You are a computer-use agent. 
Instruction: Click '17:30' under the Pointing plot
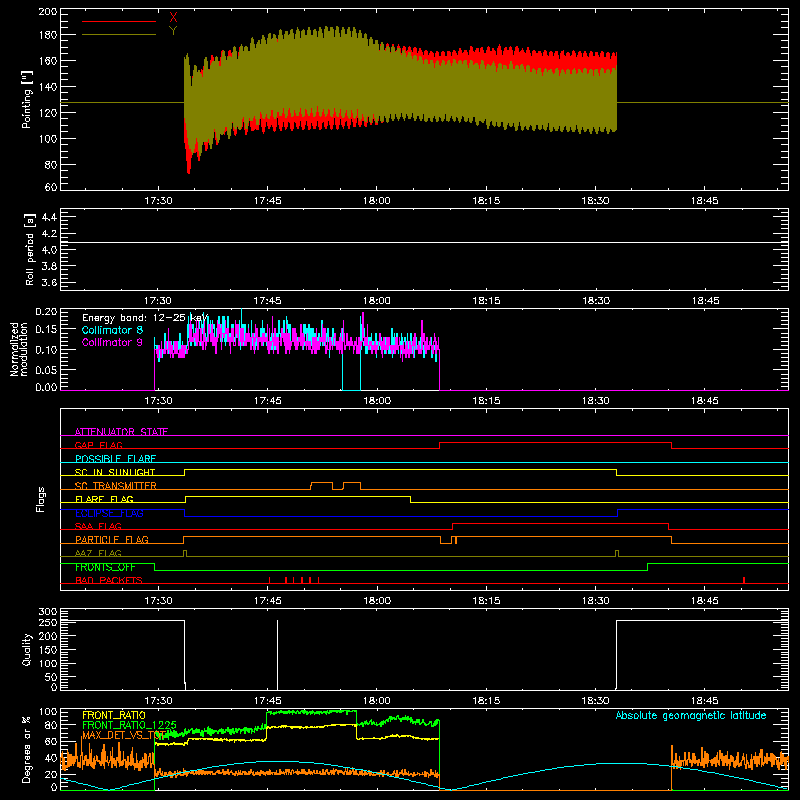(158, 201)
